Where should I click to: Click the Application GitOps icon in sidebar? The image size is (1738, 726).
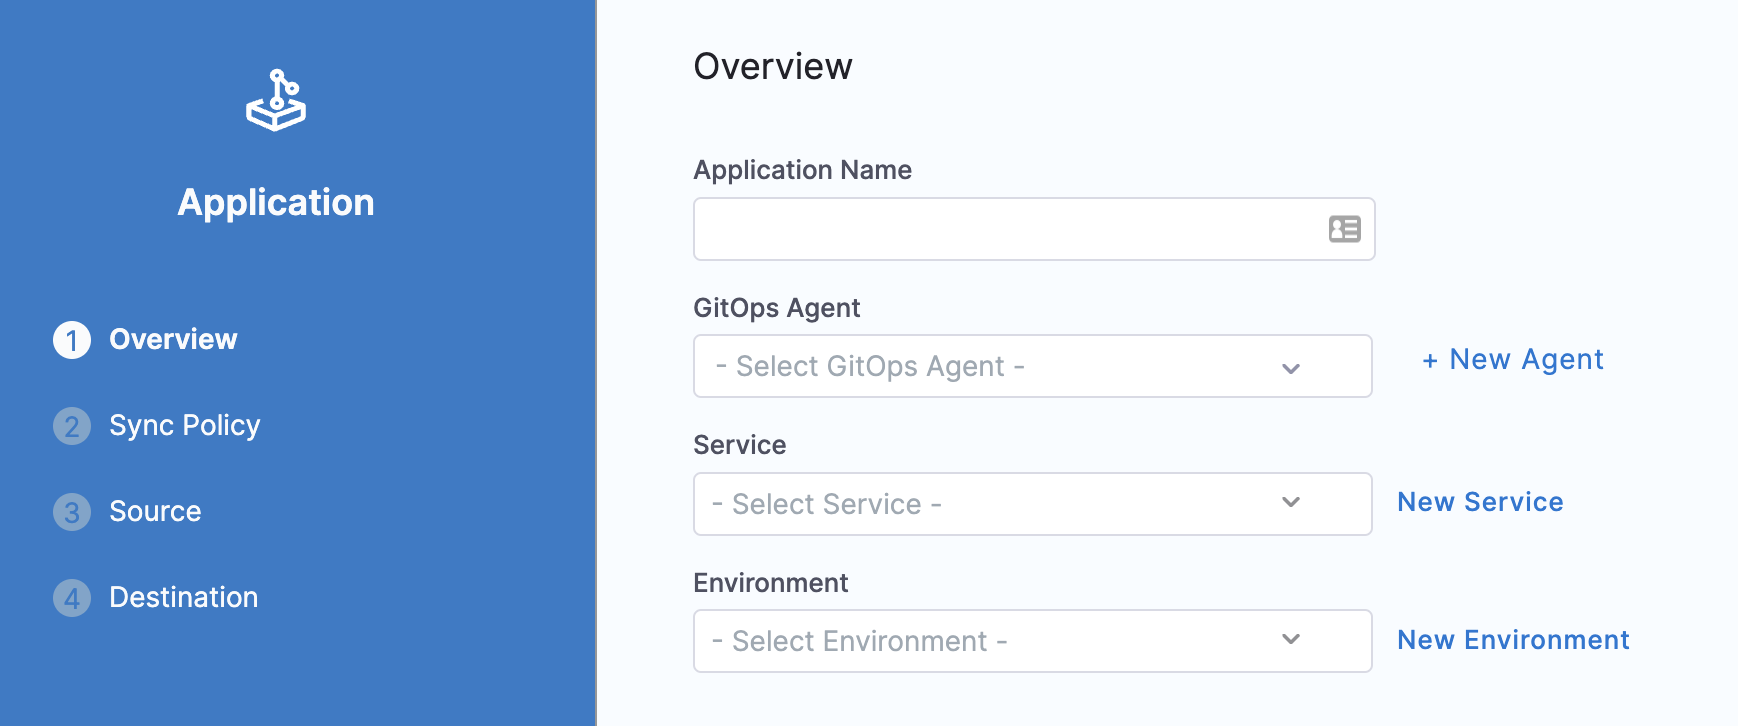click(x=276, y=100)
